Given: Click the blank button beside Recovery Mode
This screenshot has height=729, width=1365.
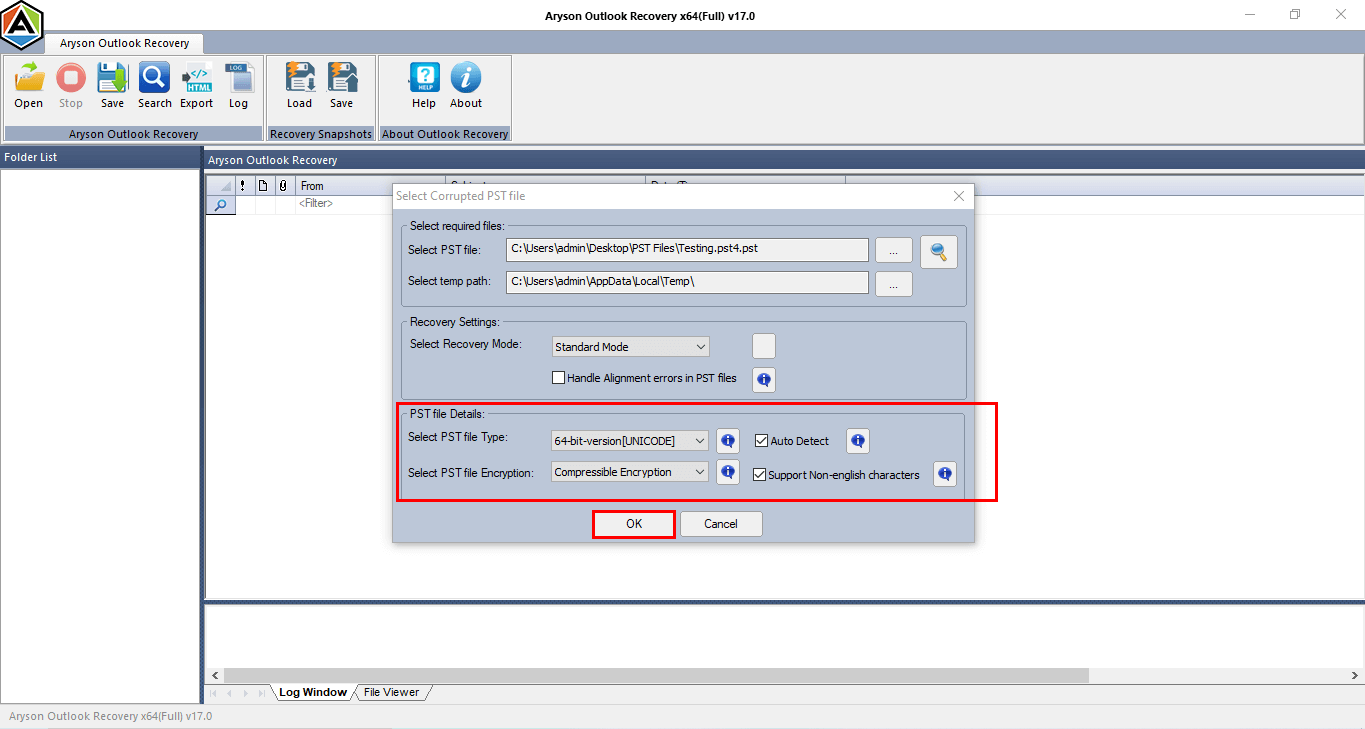Looking at the screenshot, I should [x=764, y=346].
